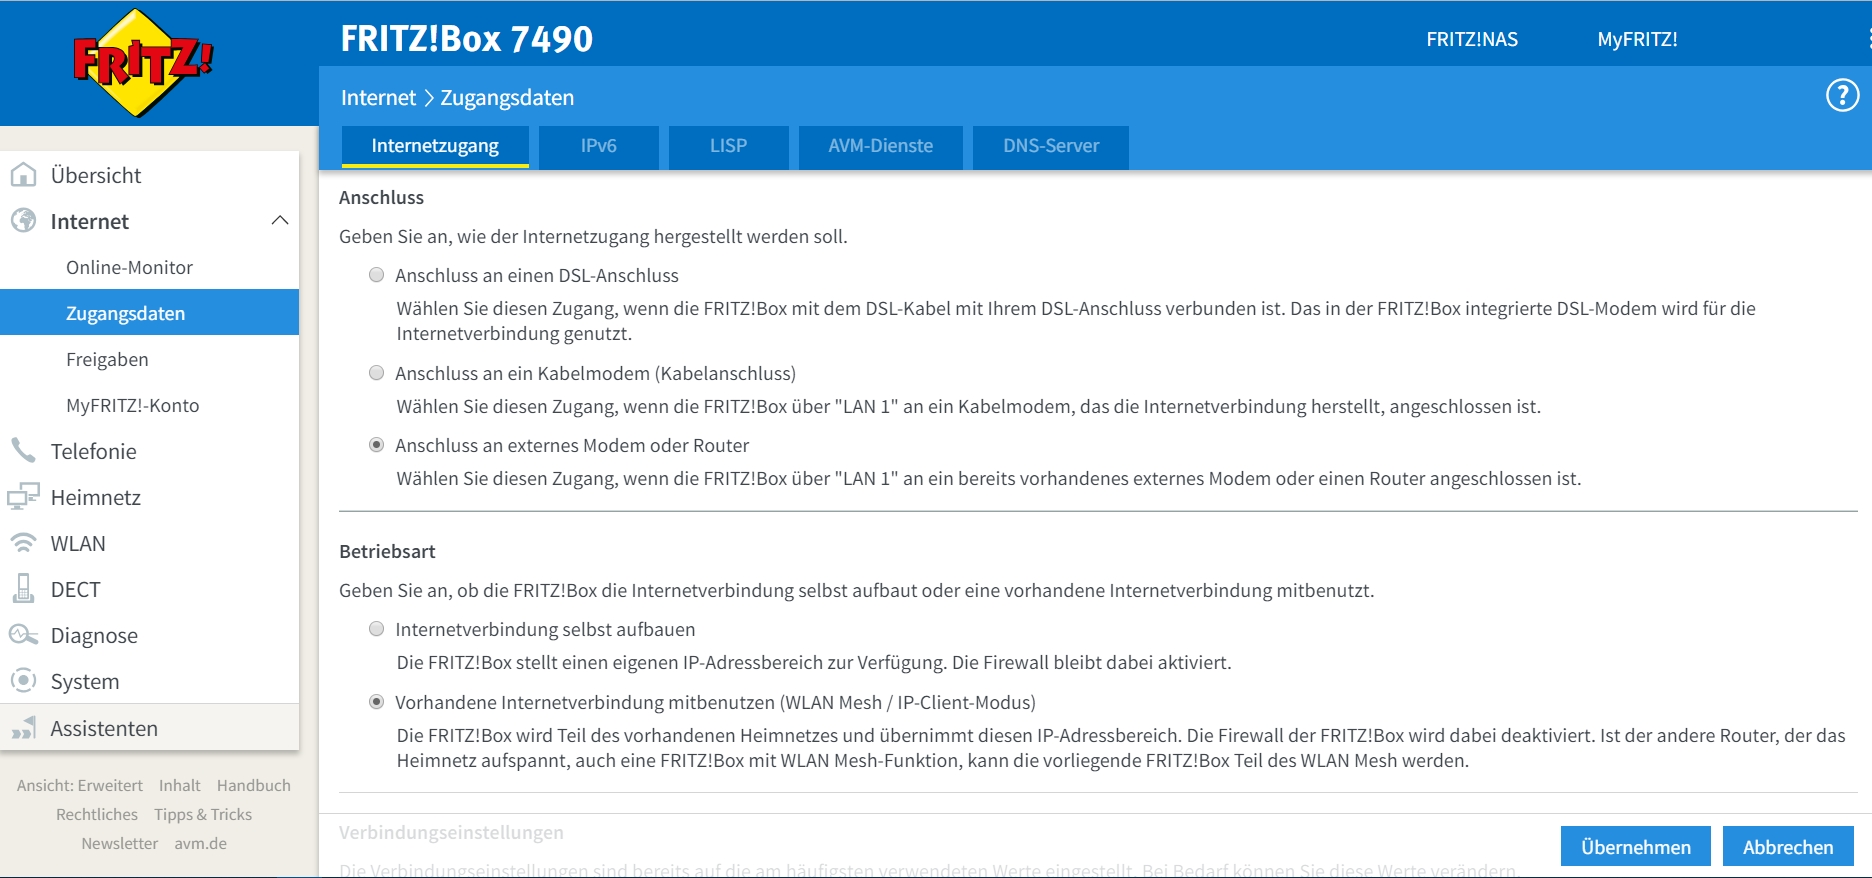Open the Newsletter footer link
The width and height of the screenshot is (1872, 878).
[x=120, y=844]
